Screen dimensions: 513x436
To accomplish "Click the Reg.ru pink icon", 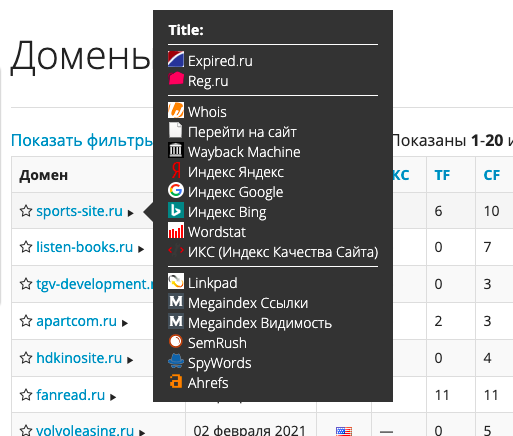I will click(x=176, y=79).
